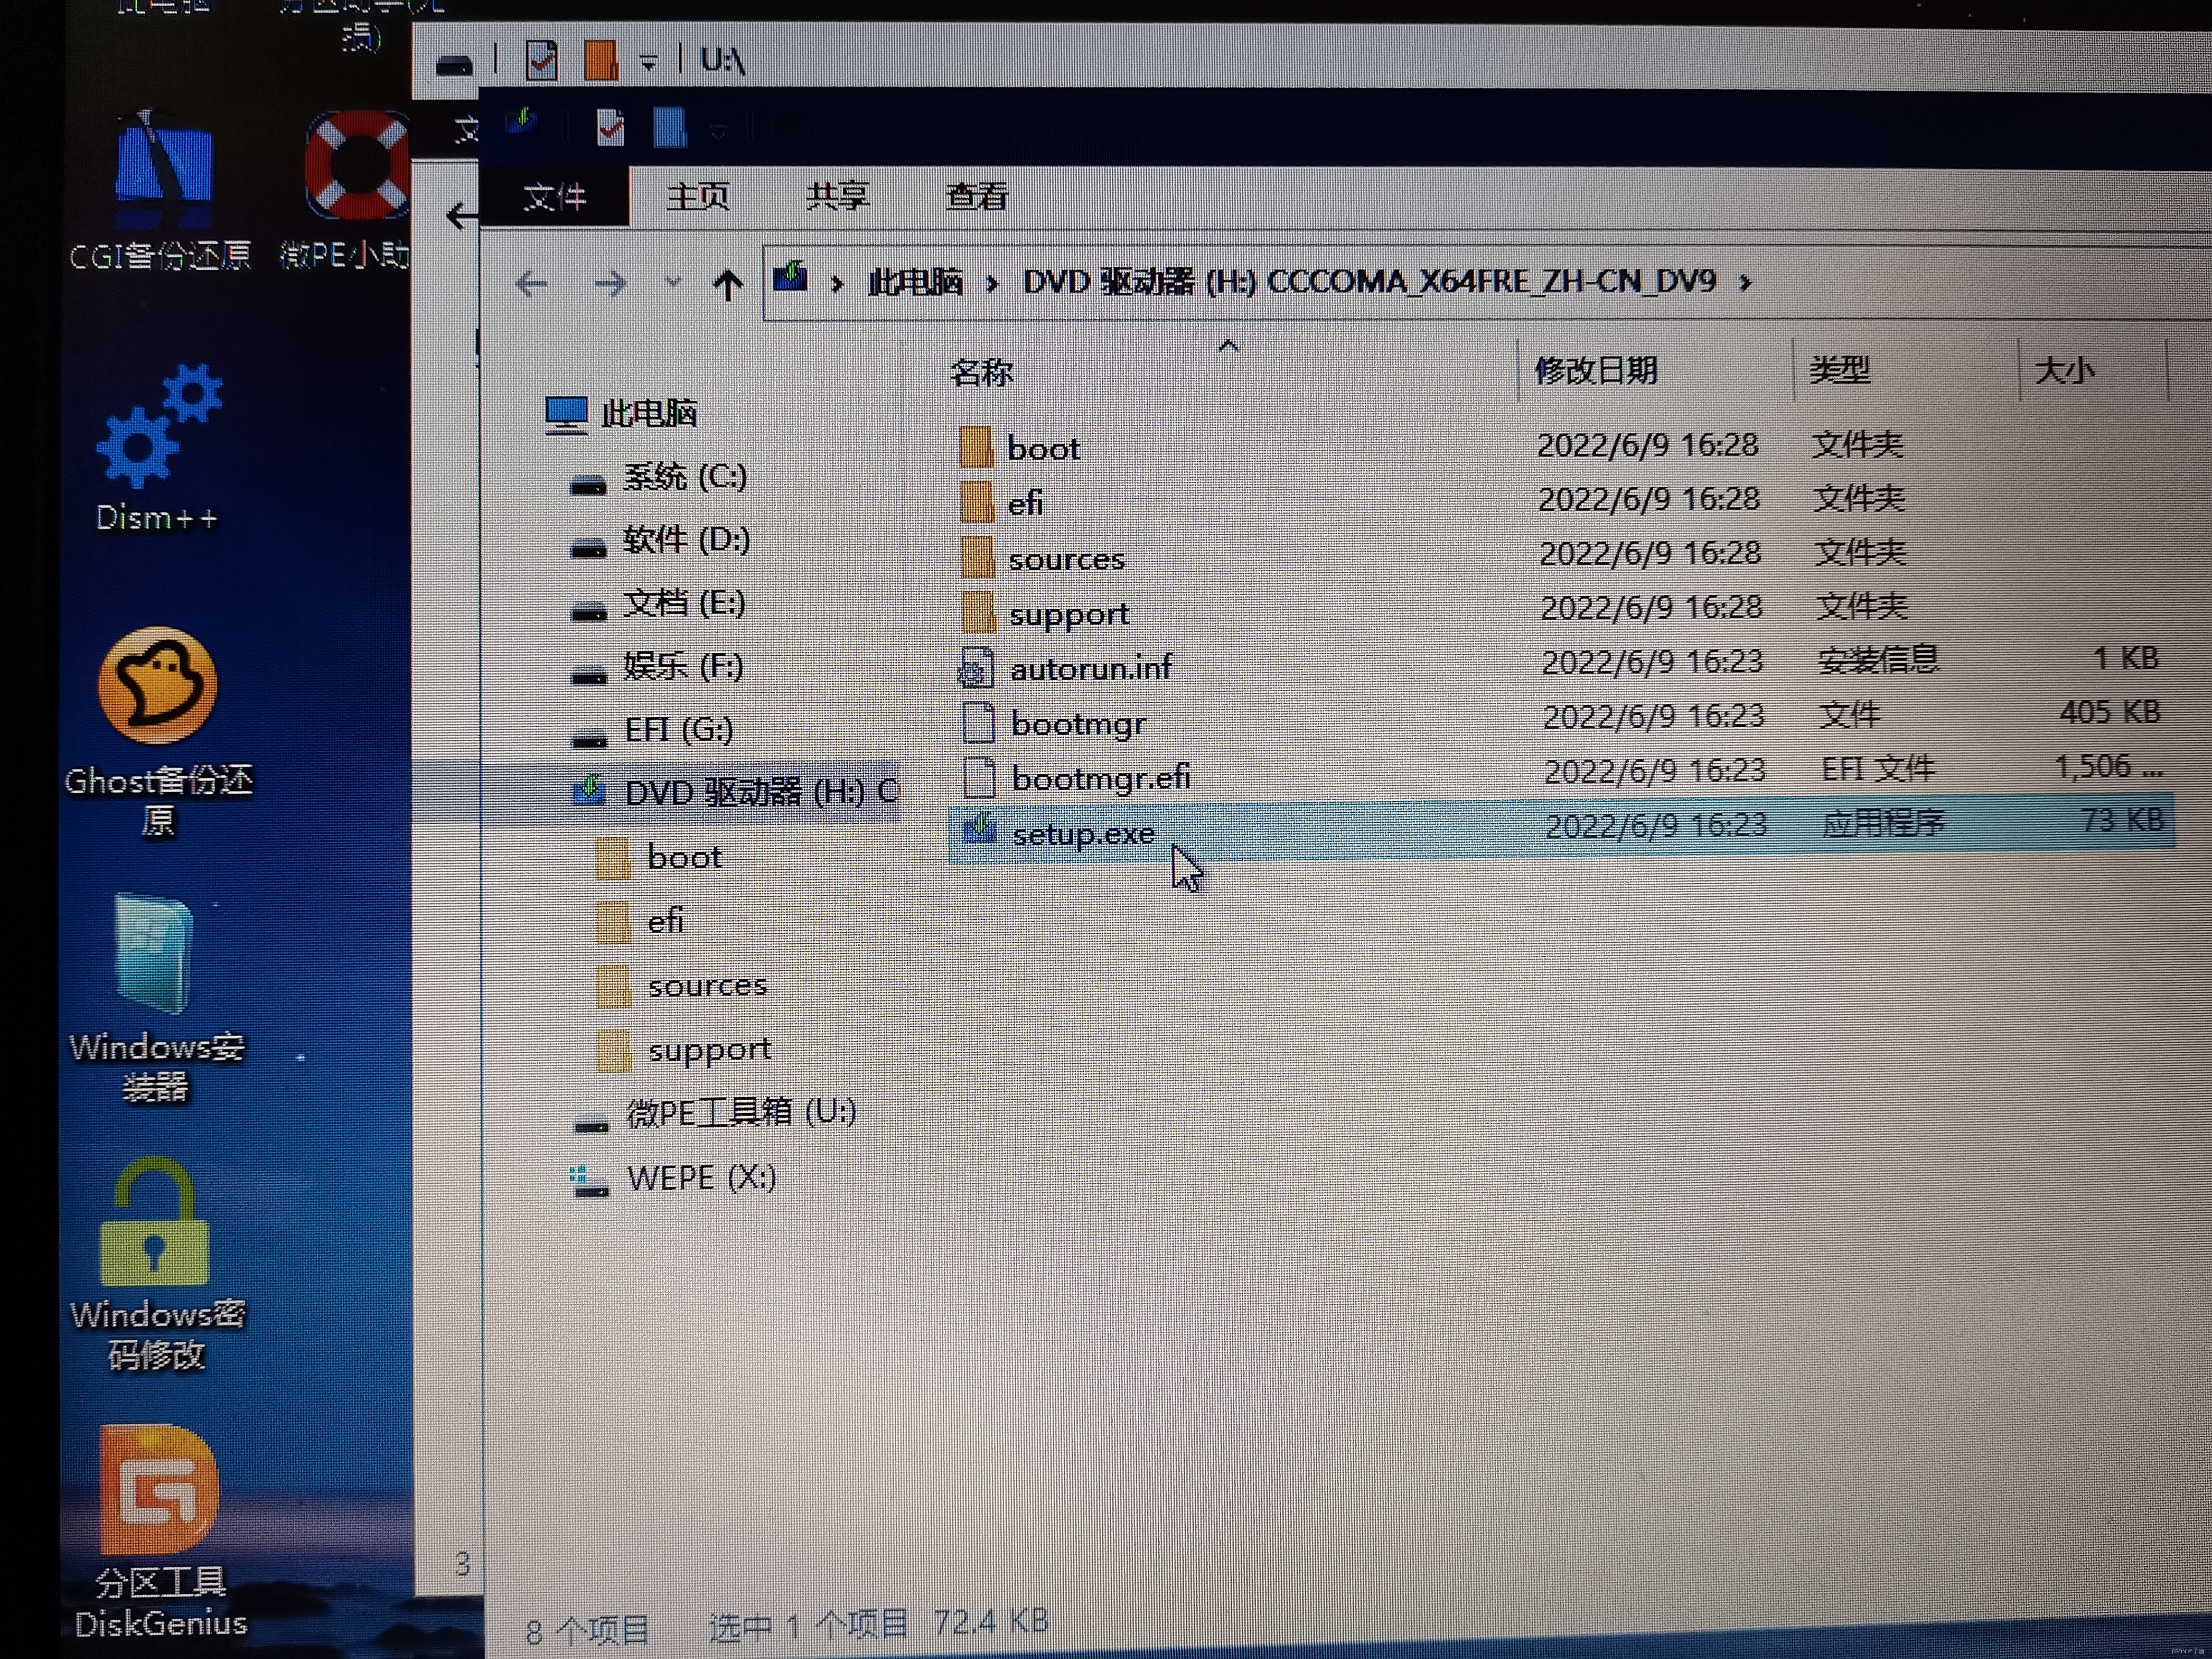Click the bootmgr.efi file icon

tap(979, 777)
